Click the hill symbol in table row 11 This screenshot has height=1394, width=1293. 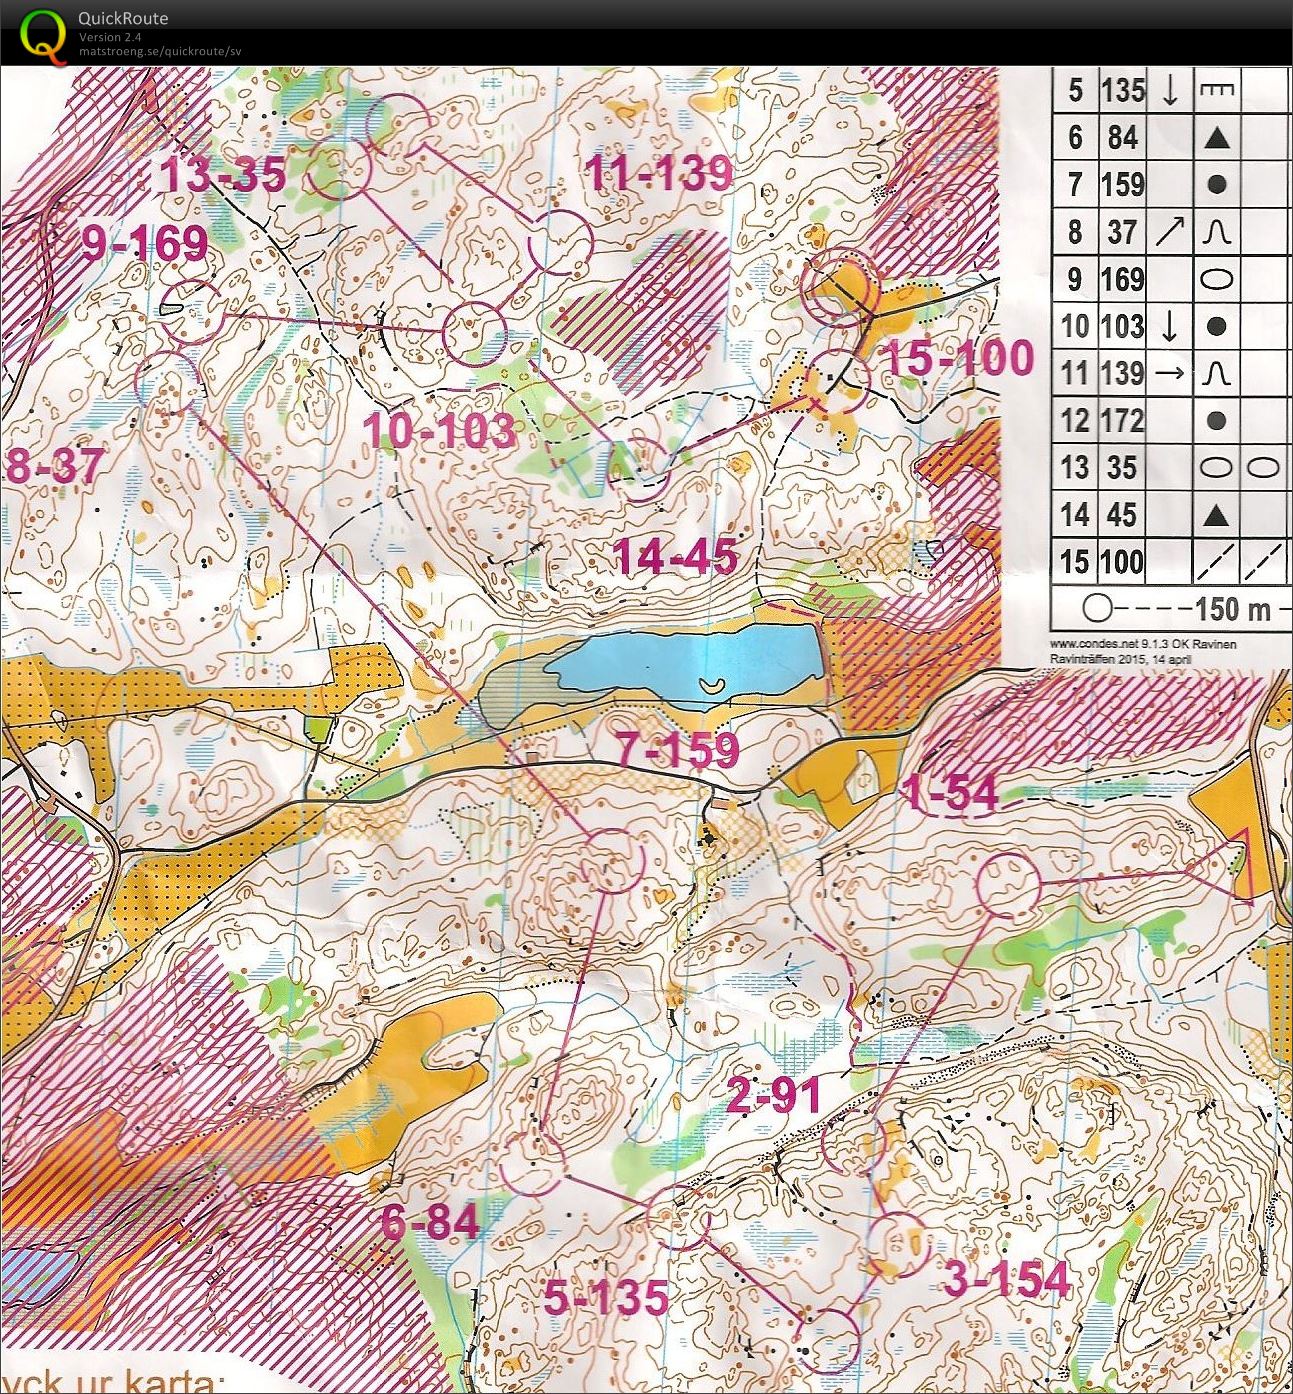coord(1216,373)
